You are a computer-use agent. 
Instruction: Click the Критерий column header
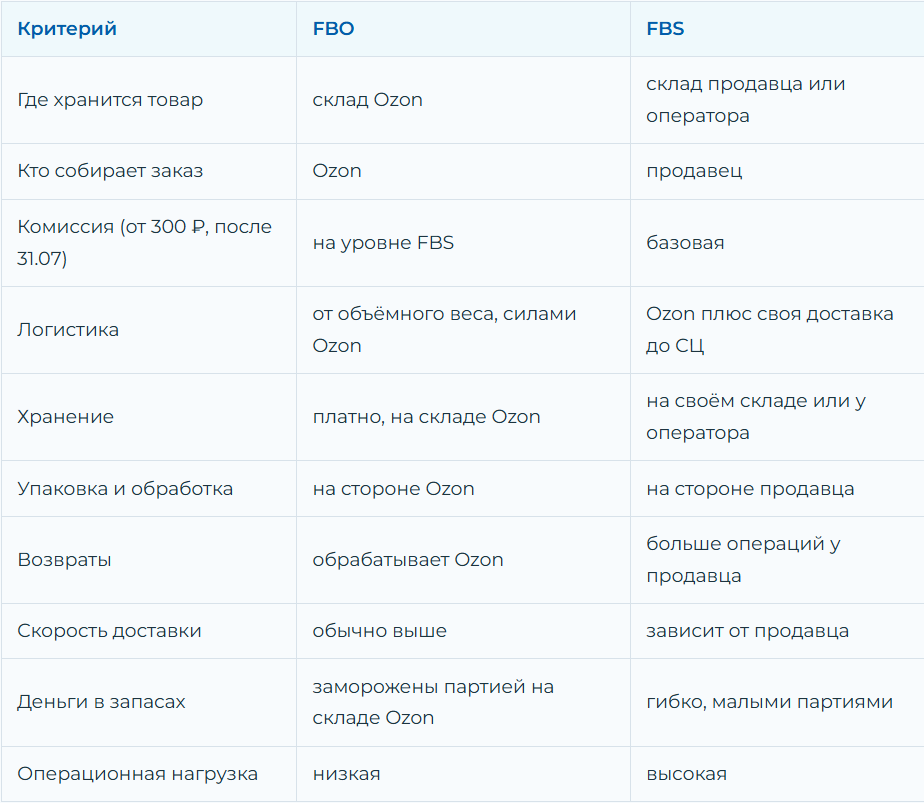tap(67, 29)
